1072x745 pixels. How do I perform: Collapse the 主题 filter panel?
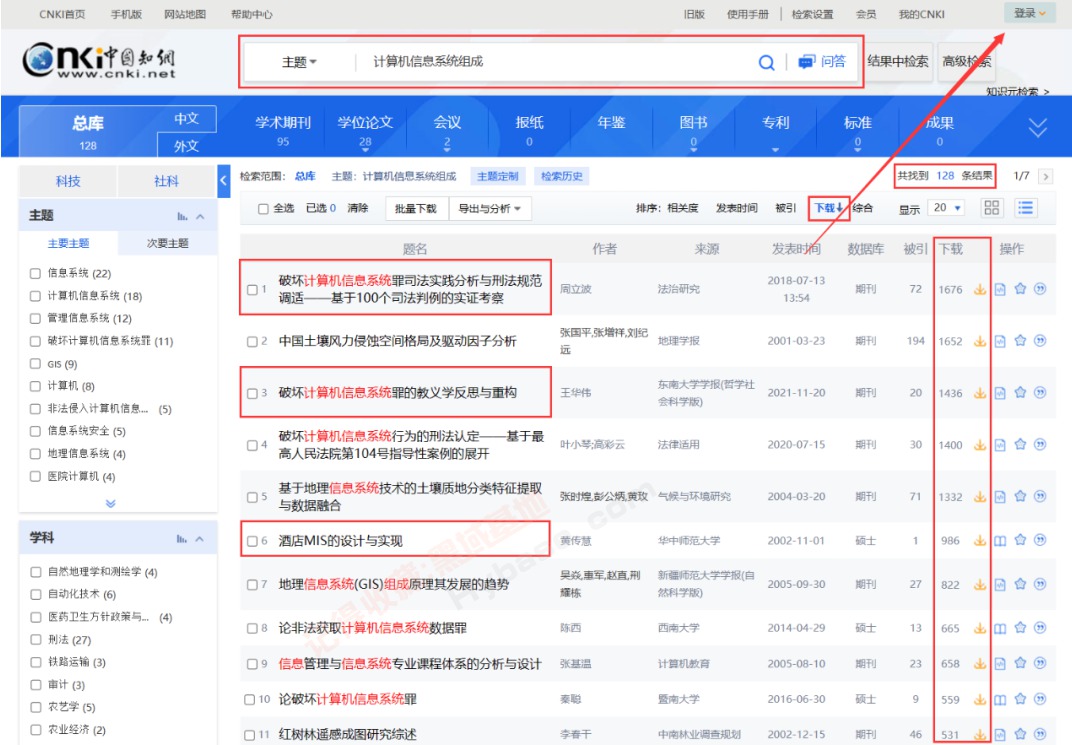tap(200, 217)
